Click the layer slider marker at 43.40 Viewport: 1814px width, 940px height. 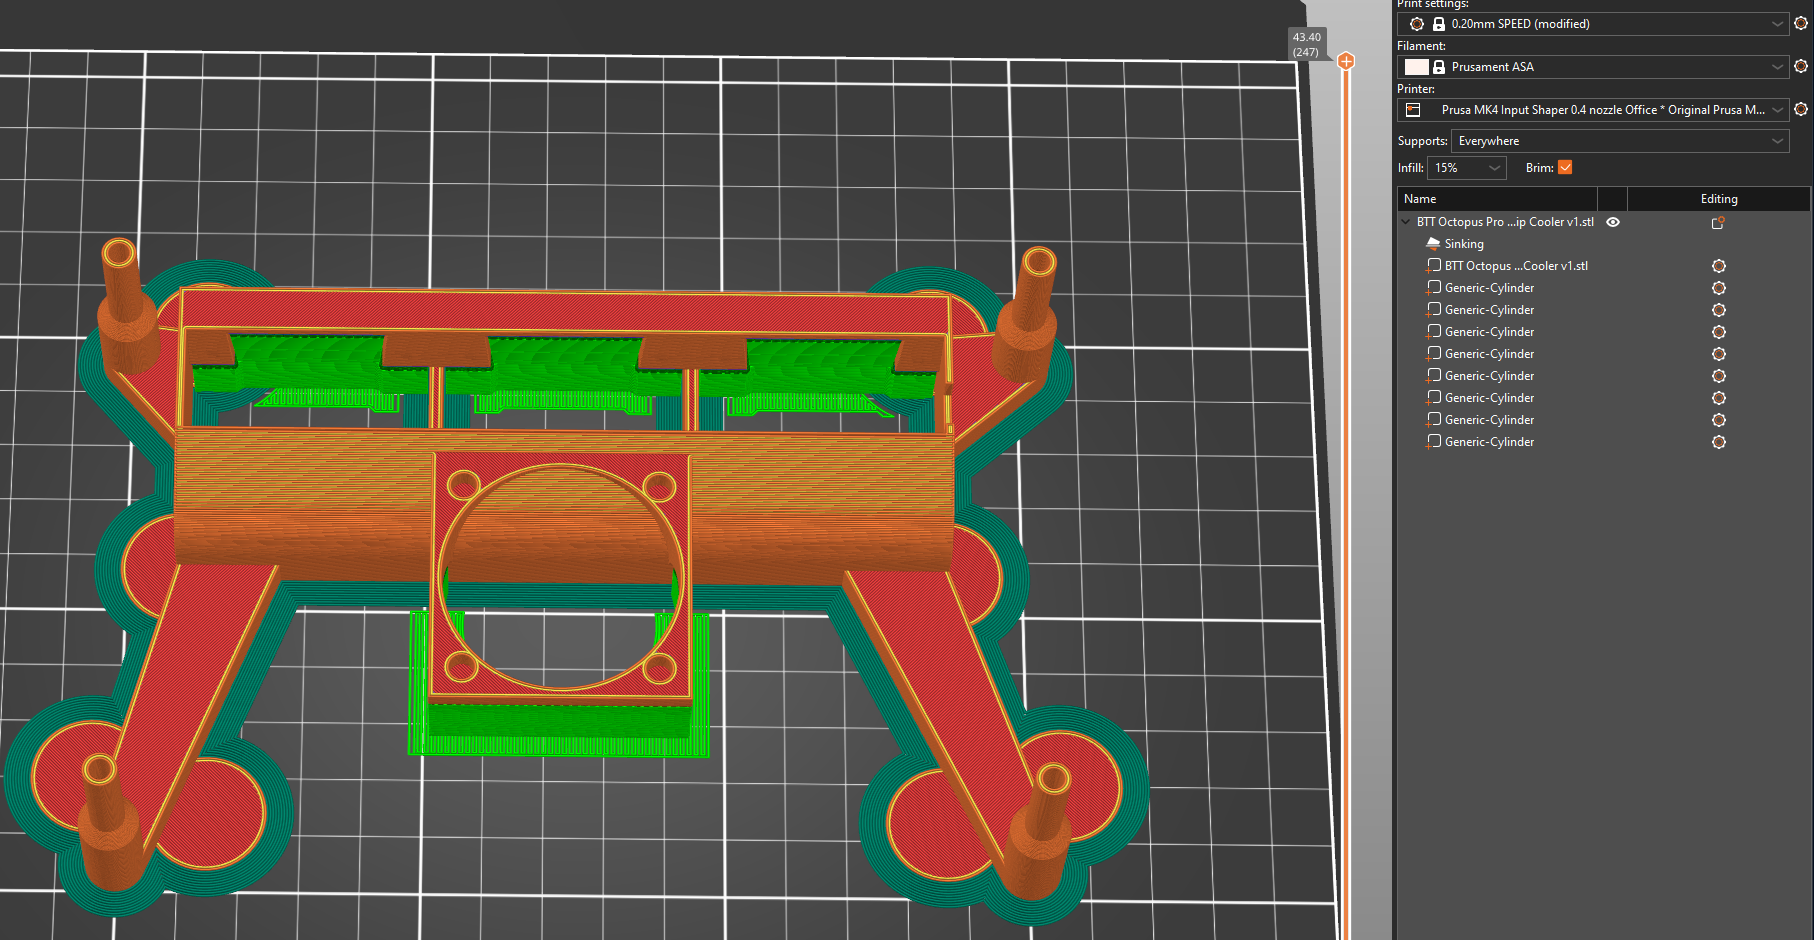(x=1345, y=61)
